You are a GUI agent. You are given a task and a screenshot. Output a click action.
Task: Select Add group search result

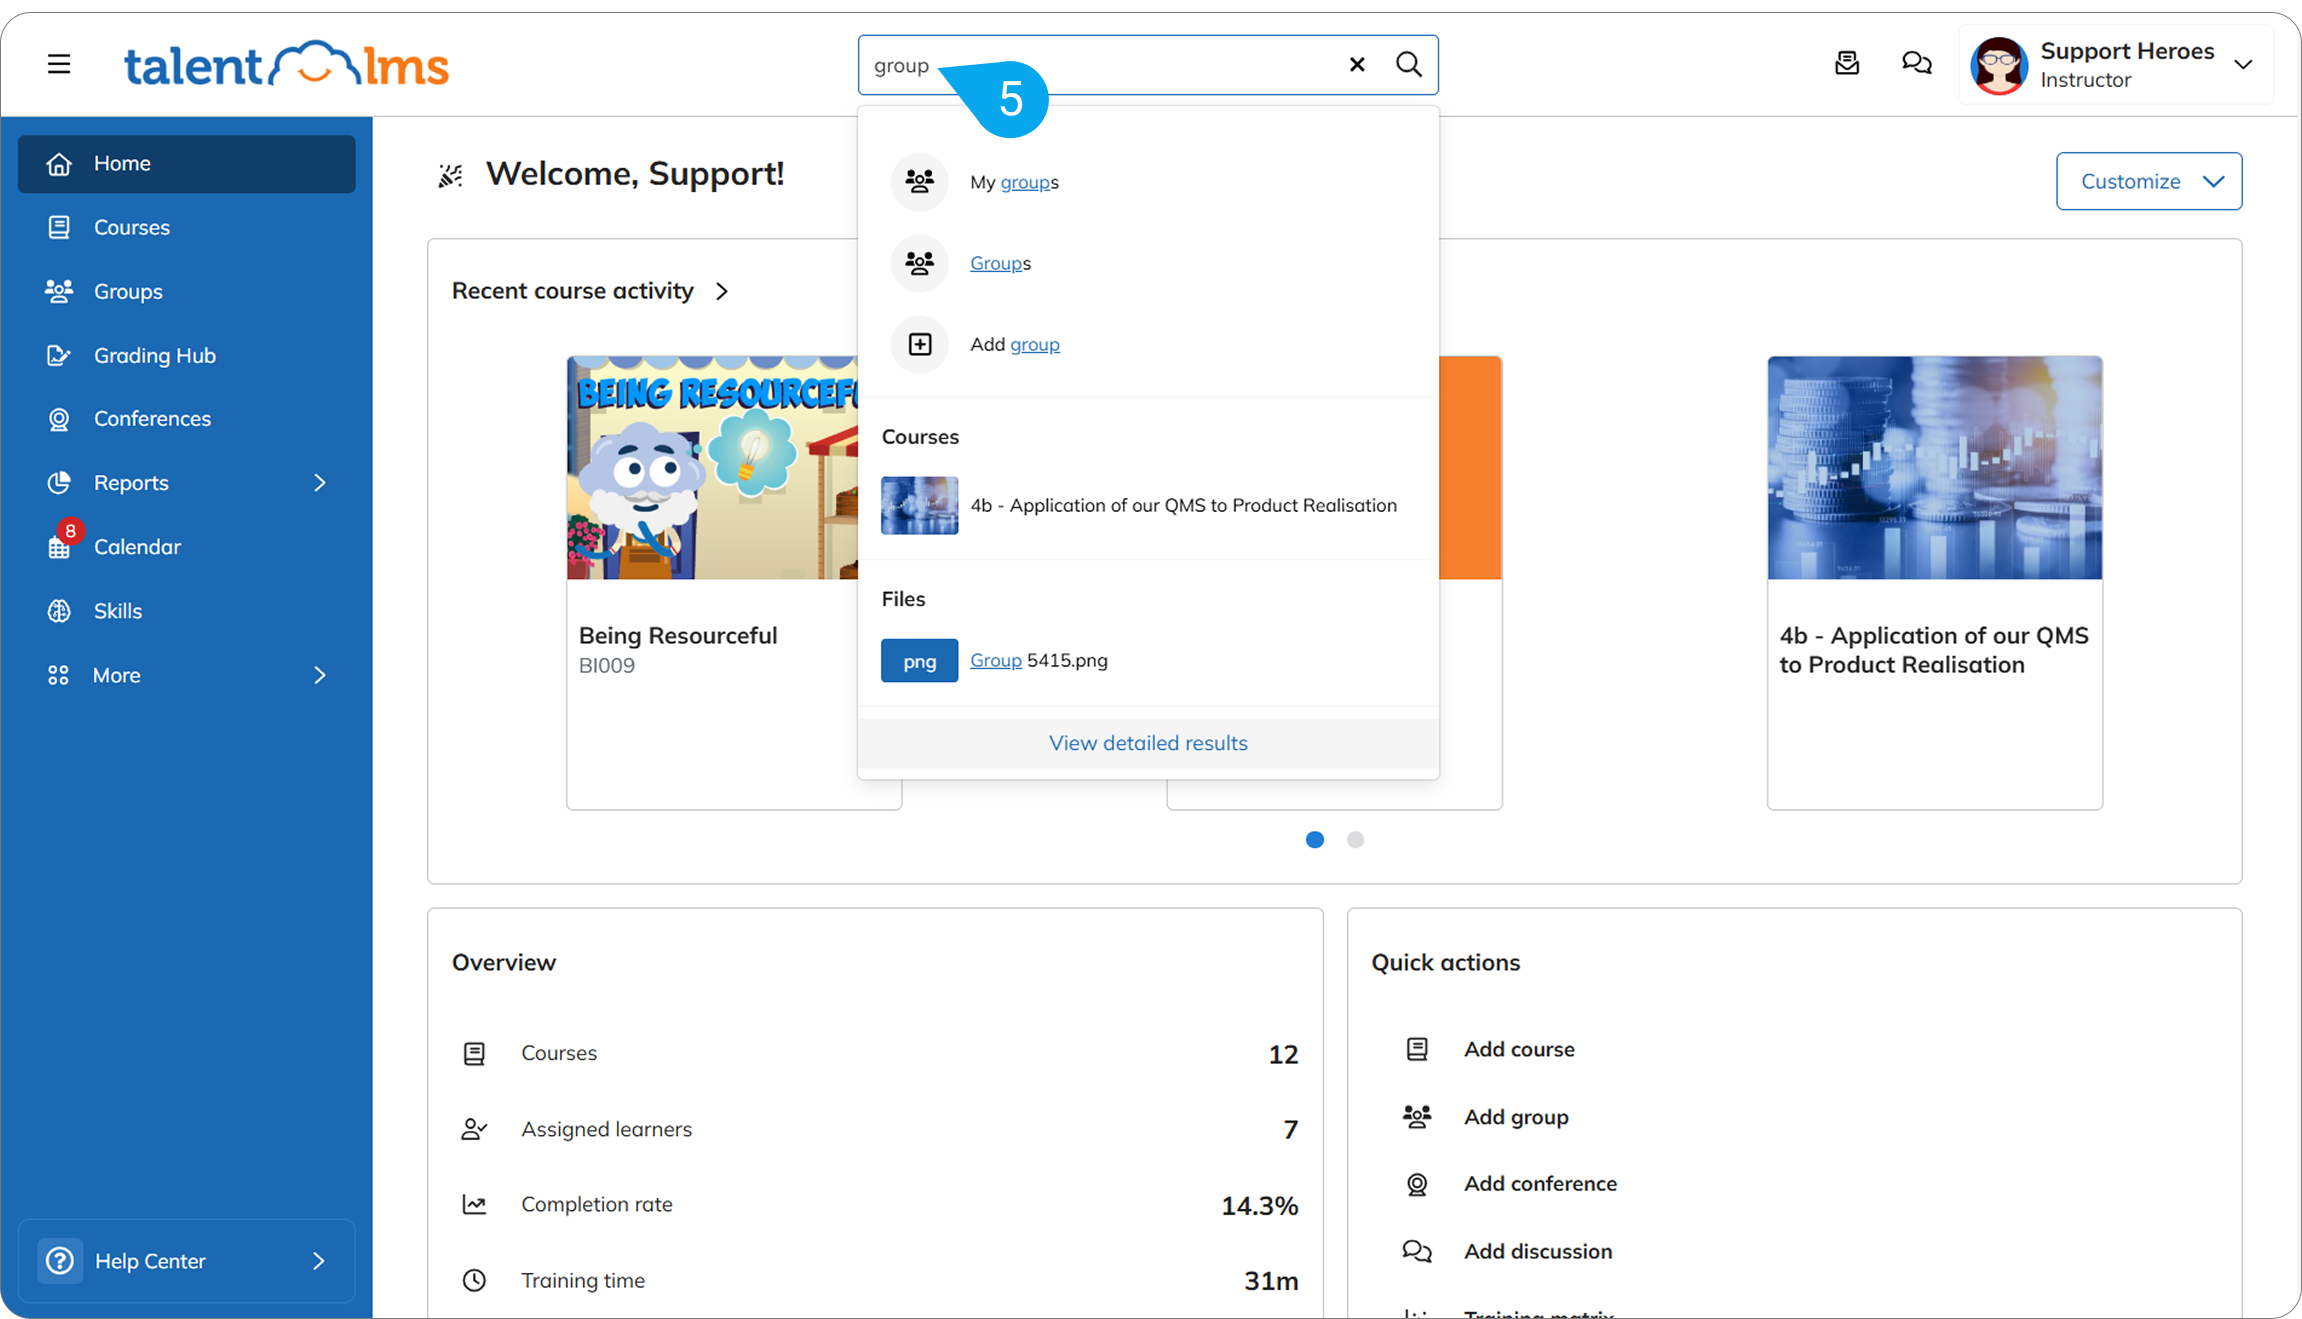[x=1148, y=344]
